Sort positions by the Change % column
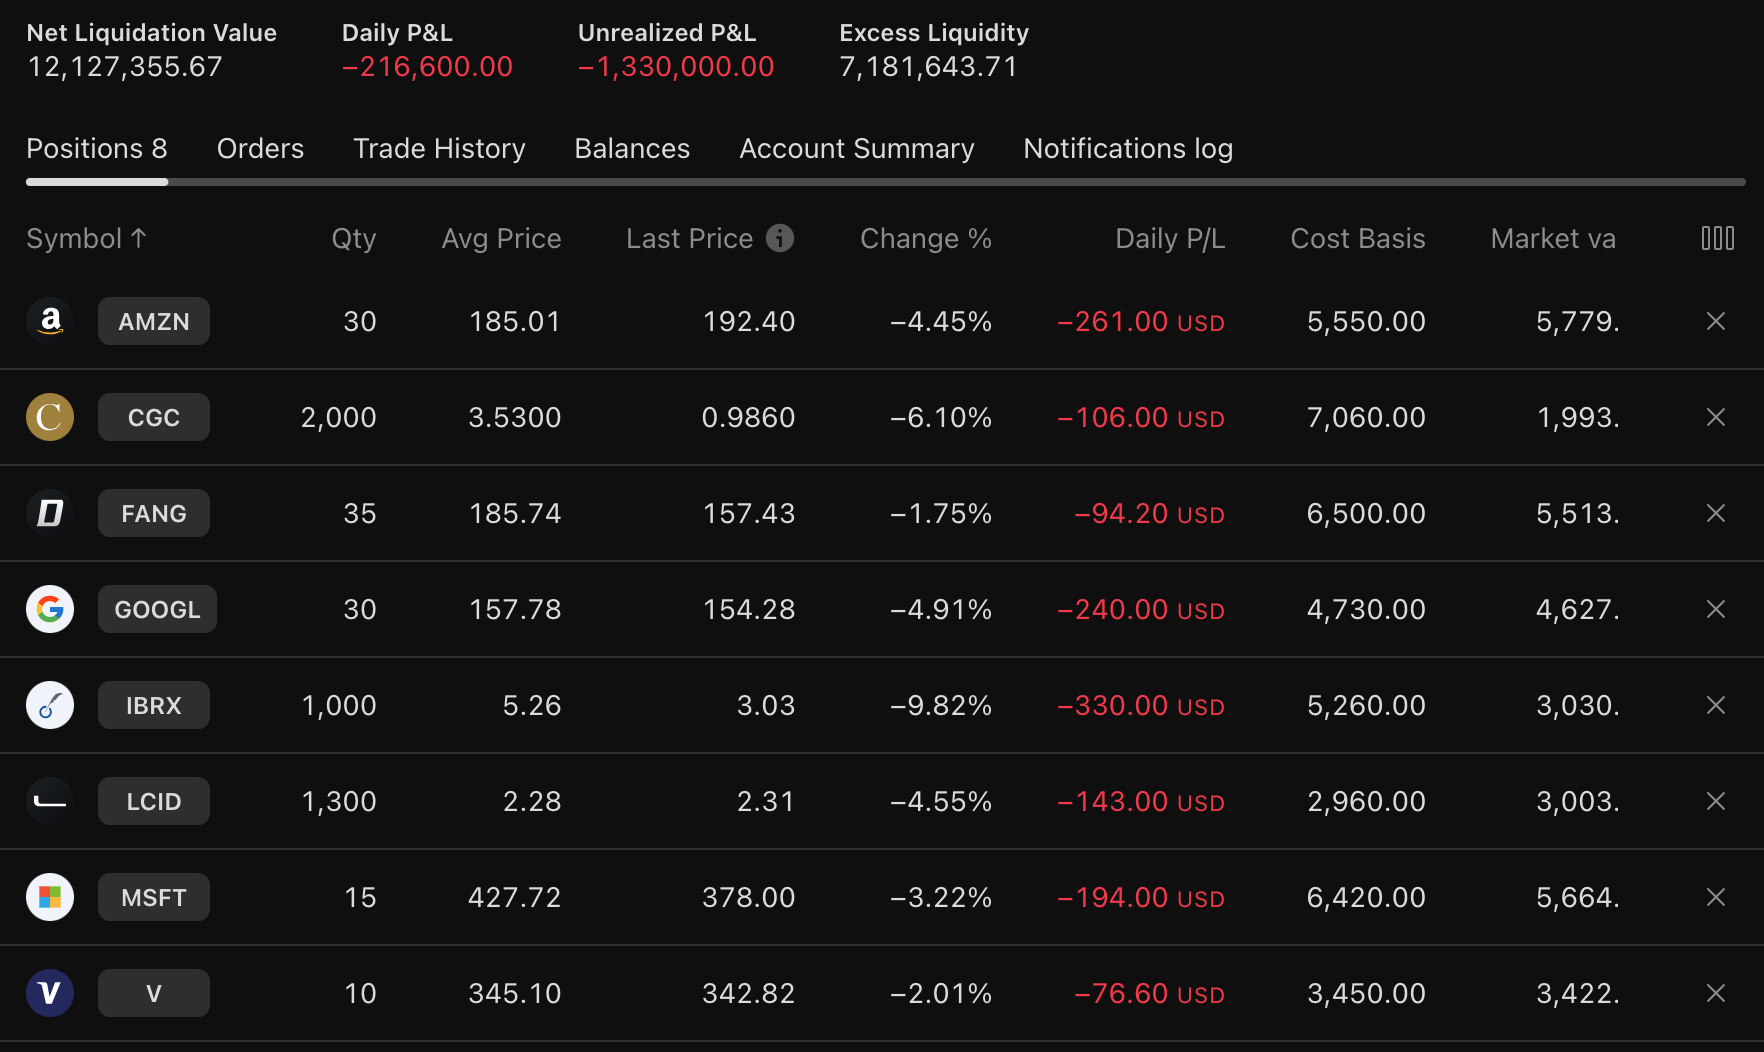1764x1052 pixels. [925, 238]
